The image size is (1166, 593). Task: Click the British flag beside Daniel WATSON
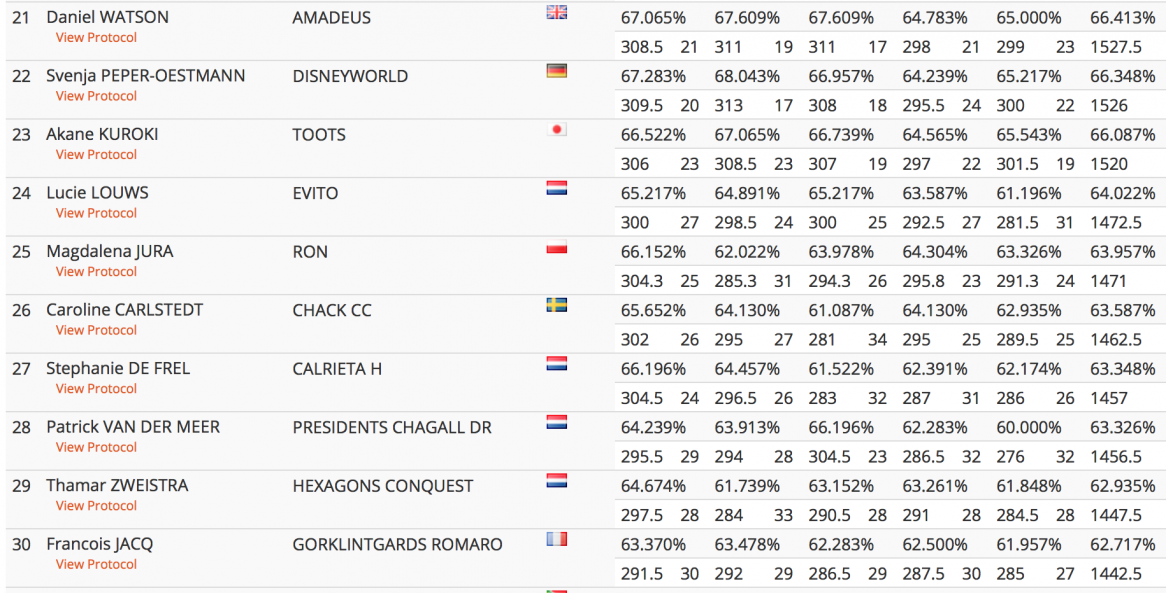(x=557, y=13)
